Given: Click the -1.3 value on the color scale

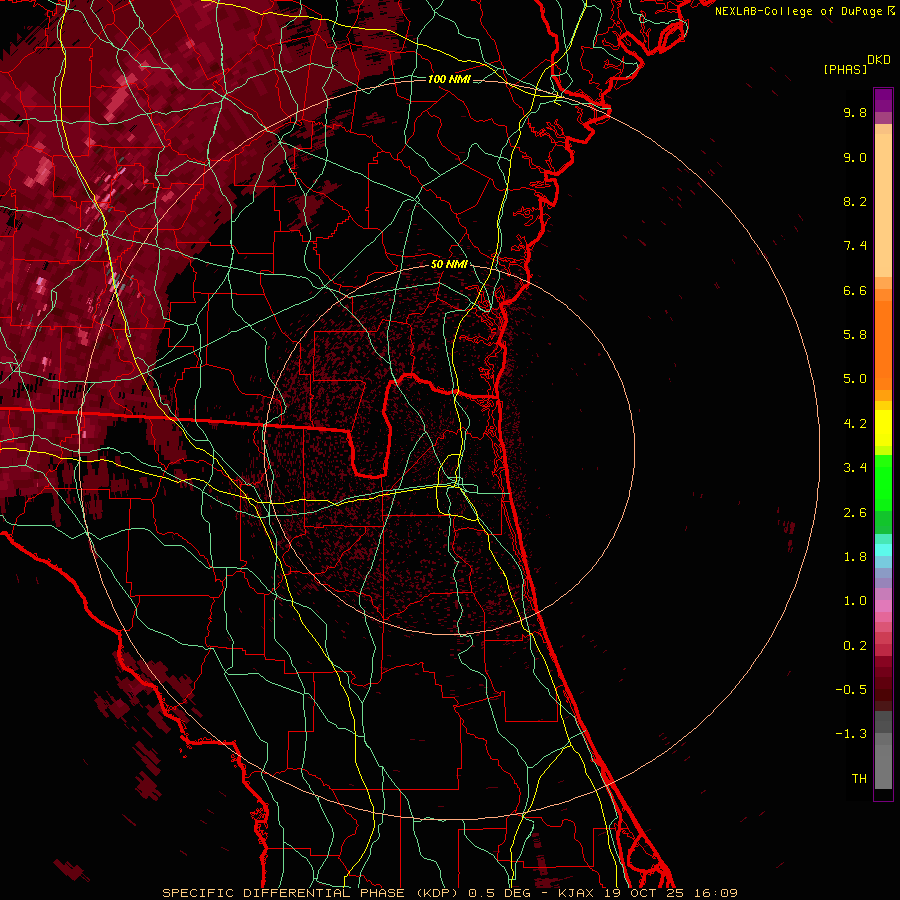Looking at the screenshot, I should 851,734.
